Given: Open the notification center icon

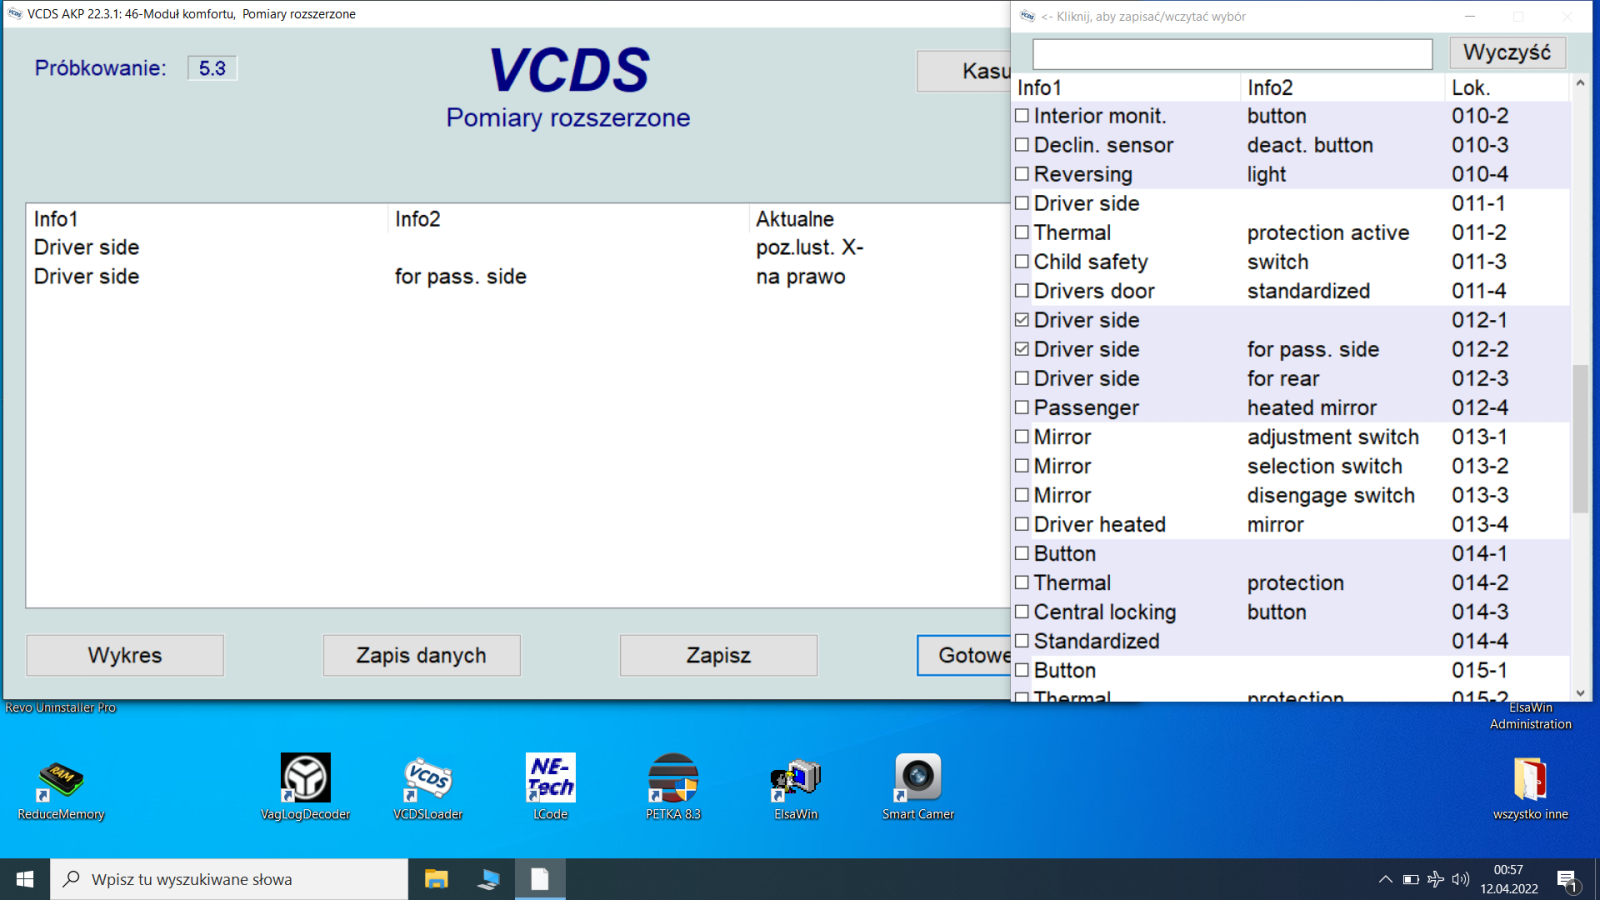Looking at the screenshot, I should (1567, 880).
